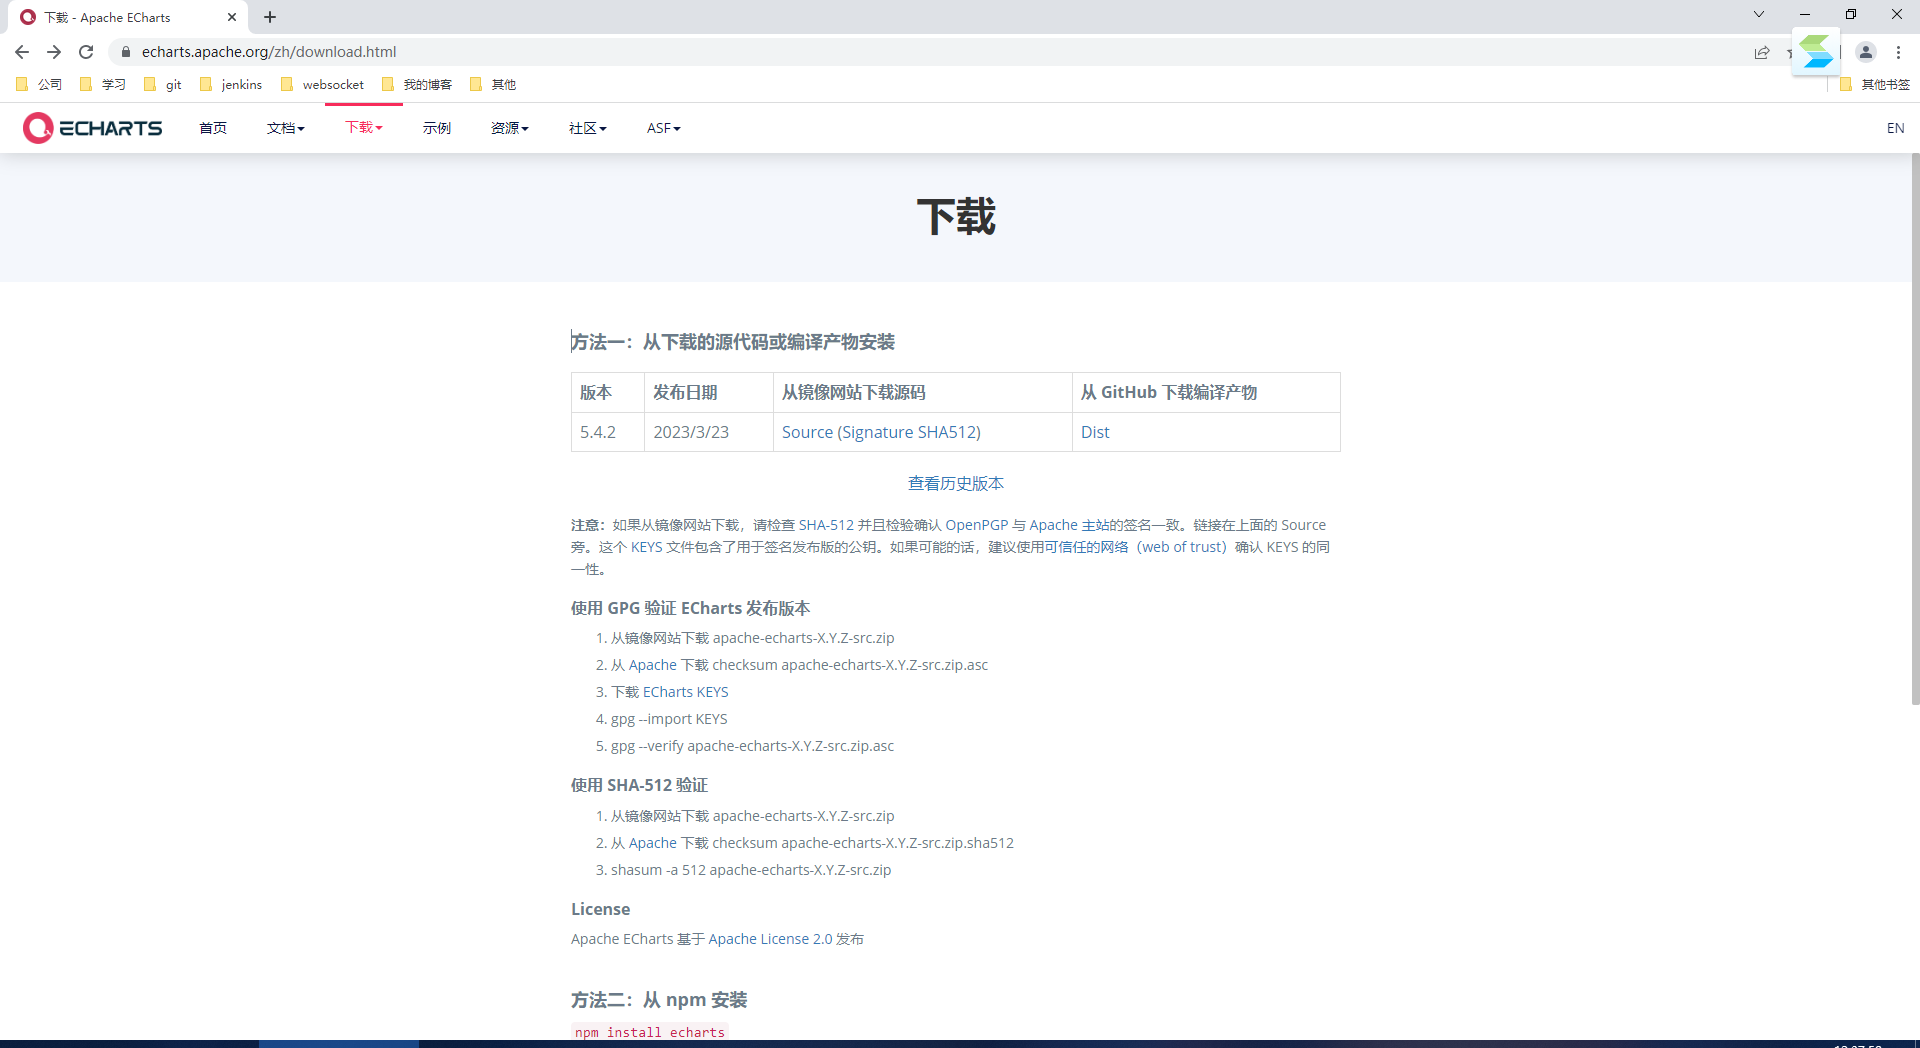
Task: Open the 我的博客 bookmark folder
Action: click(417, 84)
